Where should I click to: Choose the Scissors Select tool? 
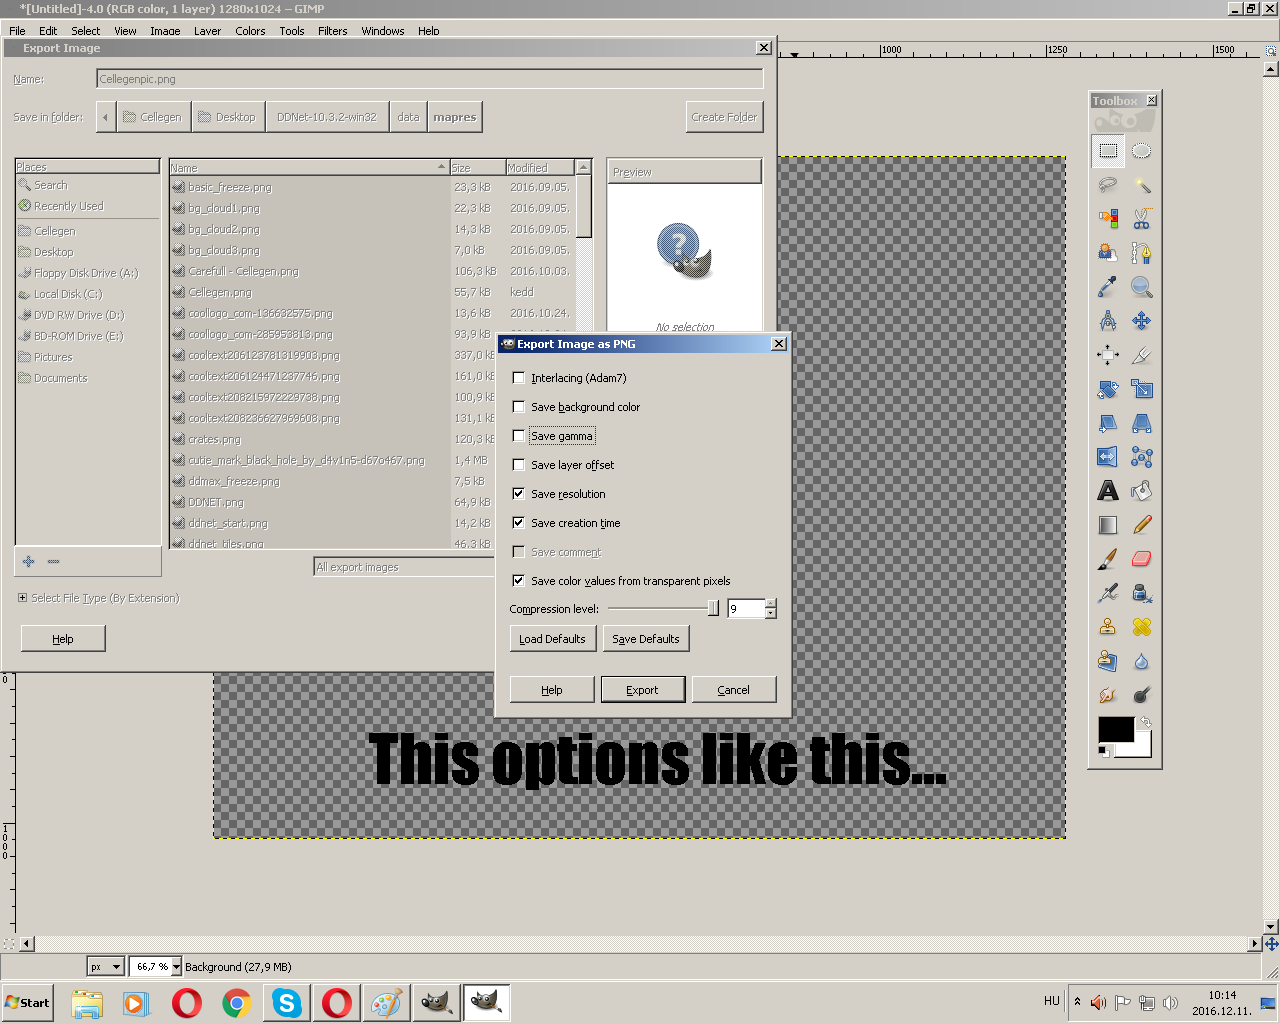(1141, 219)
